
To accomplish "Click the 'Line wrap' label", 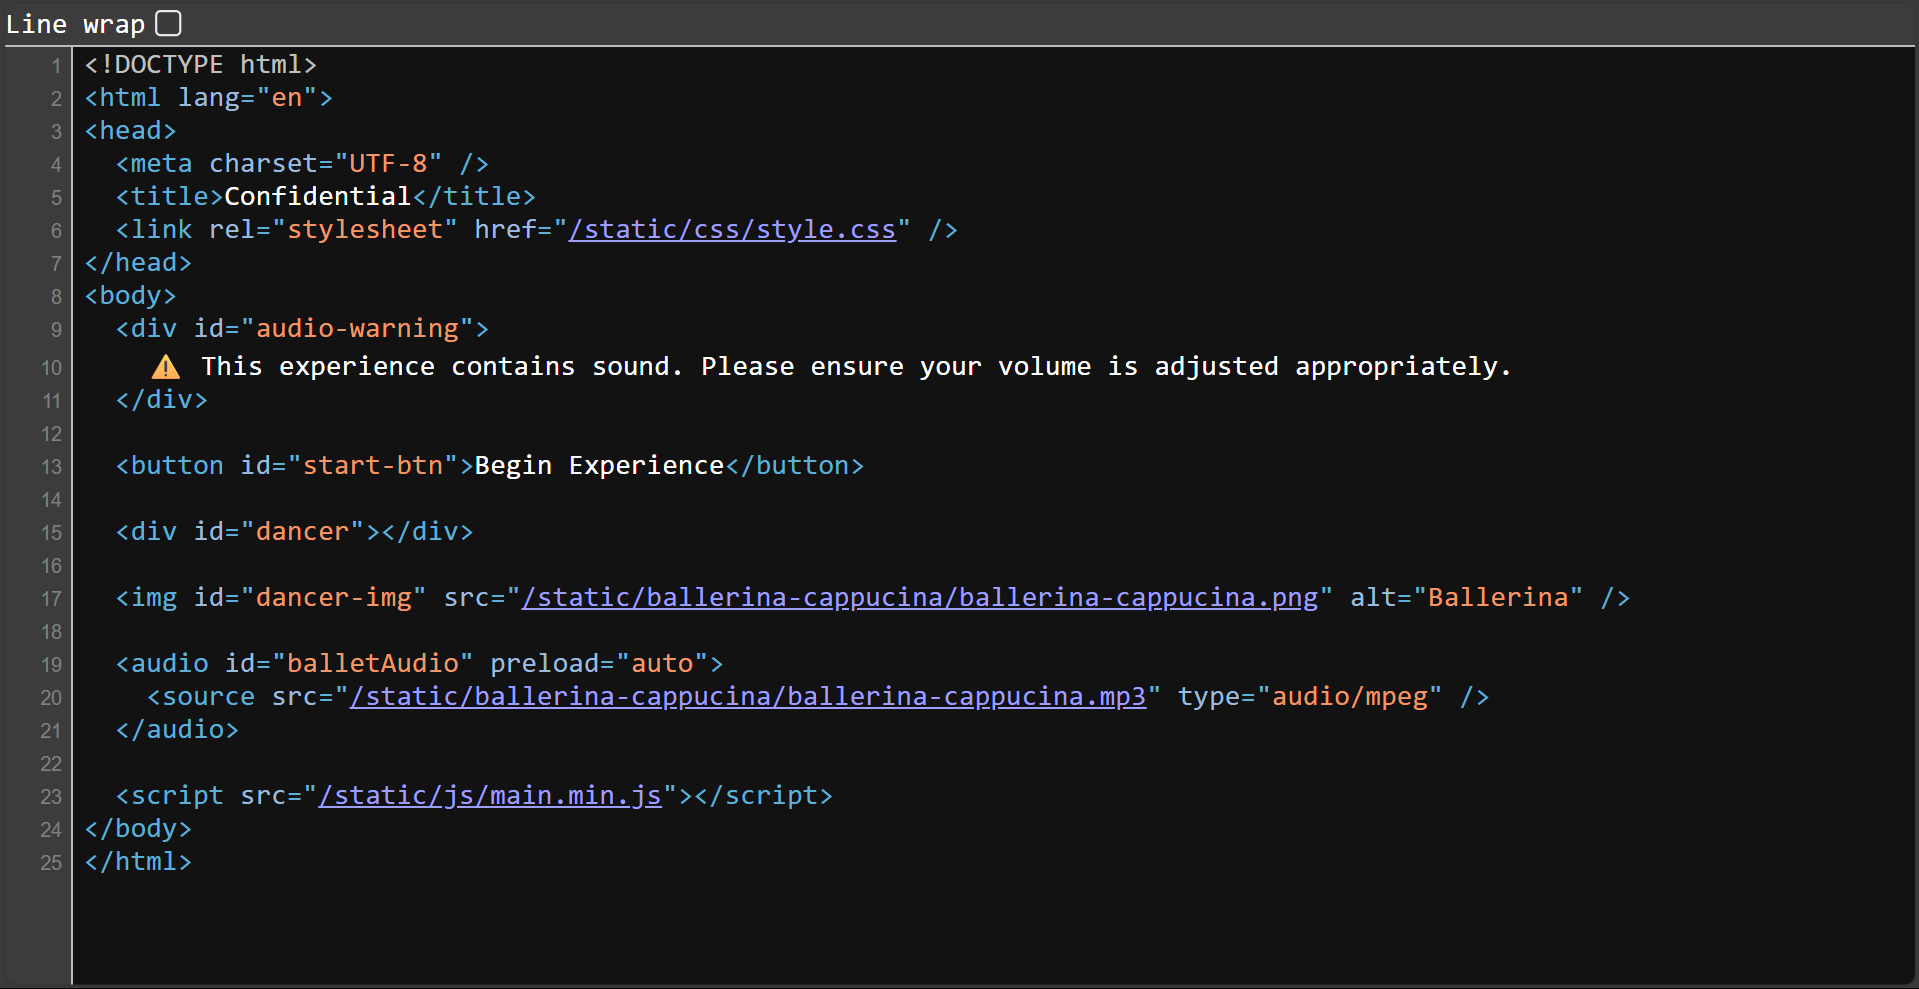I will click(x=76, y=24).
